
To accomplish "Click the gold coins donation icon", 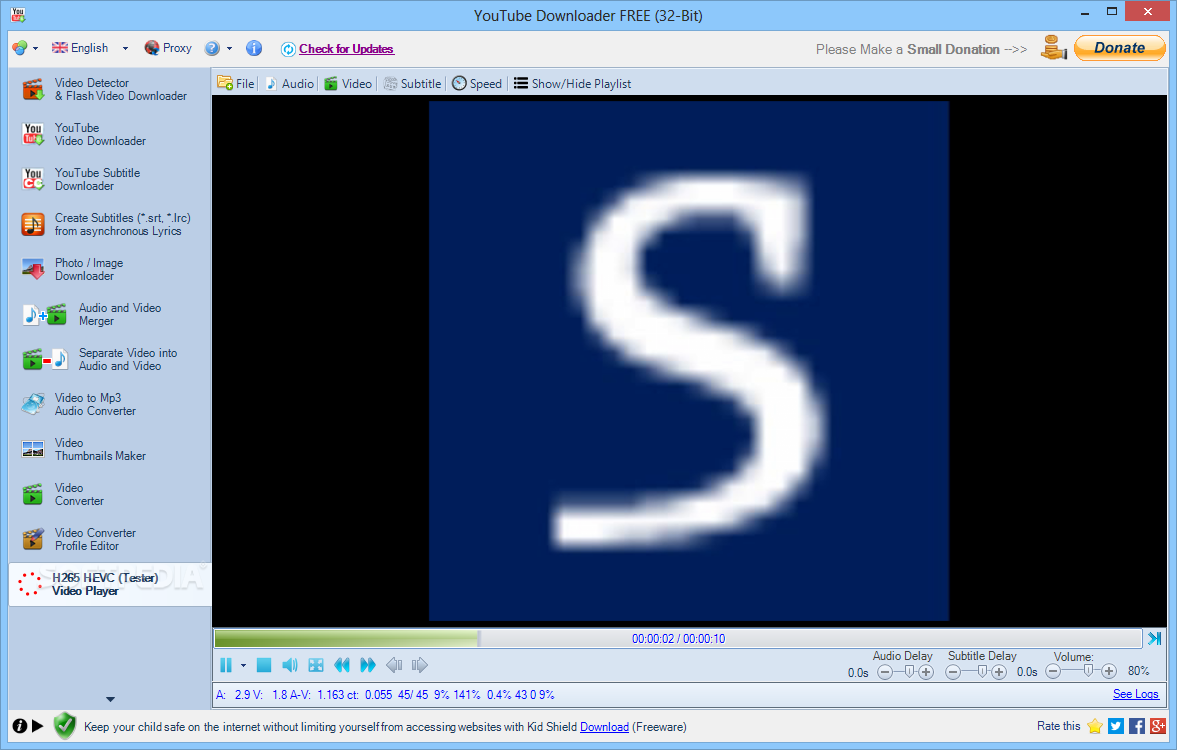I will pyautogui.click(x=1054, y=48).
